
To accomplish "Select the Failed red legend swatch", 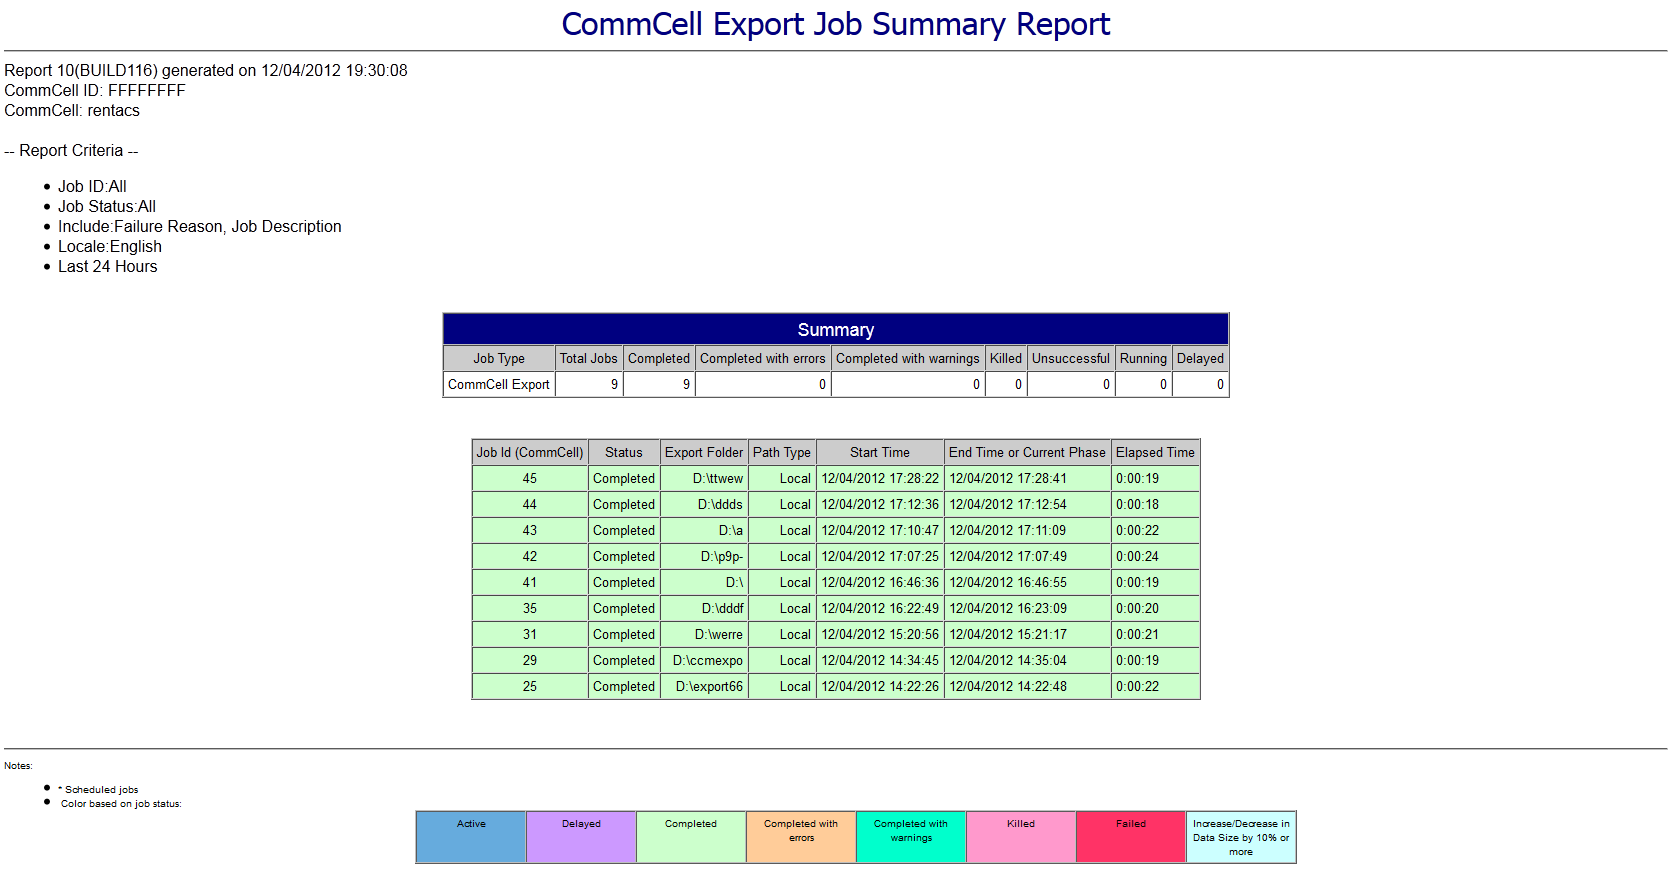I will (1131, 837).
